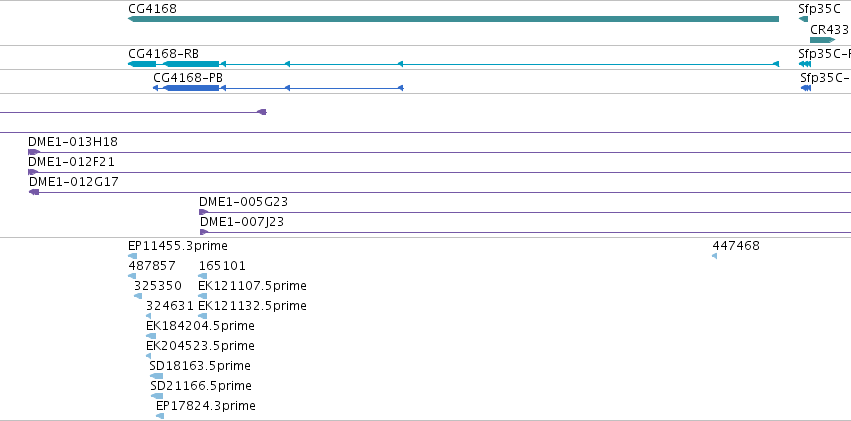
Task: Click the DME1-005G23 clone label
Action: point(244,202)
